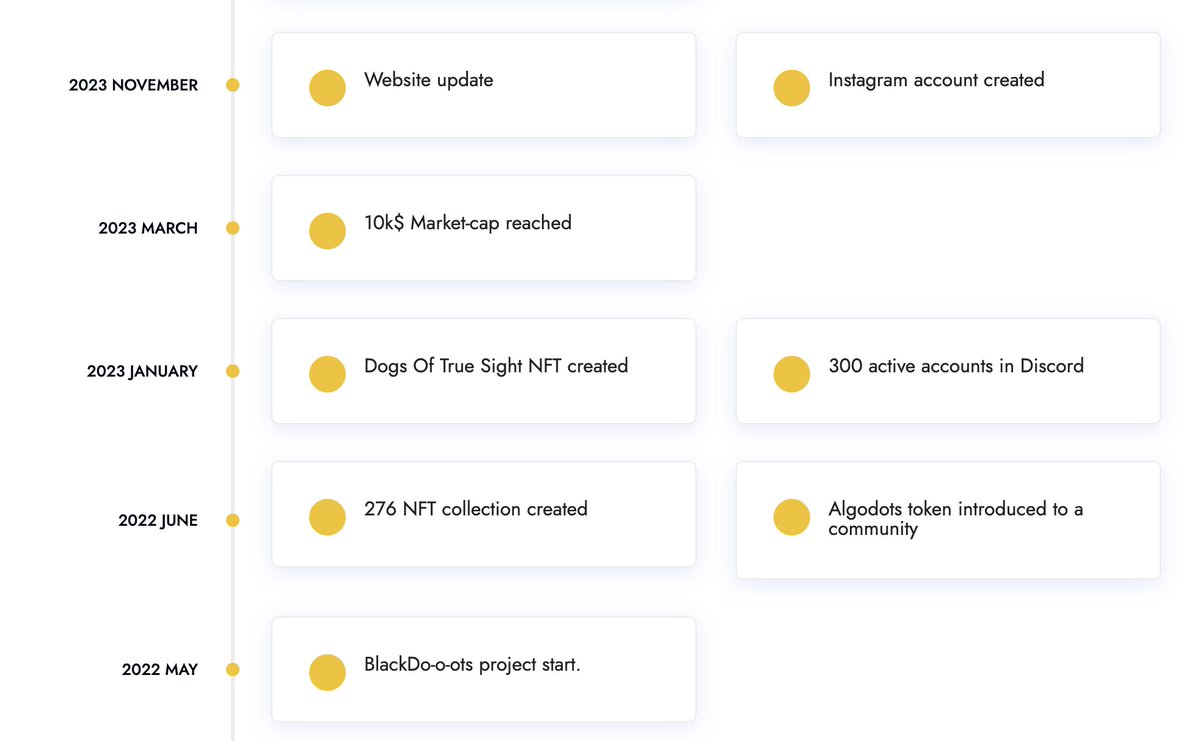Click the yellow circle beside Instagram account created
The image size is (1200, 741).
[x=791, y=88]
